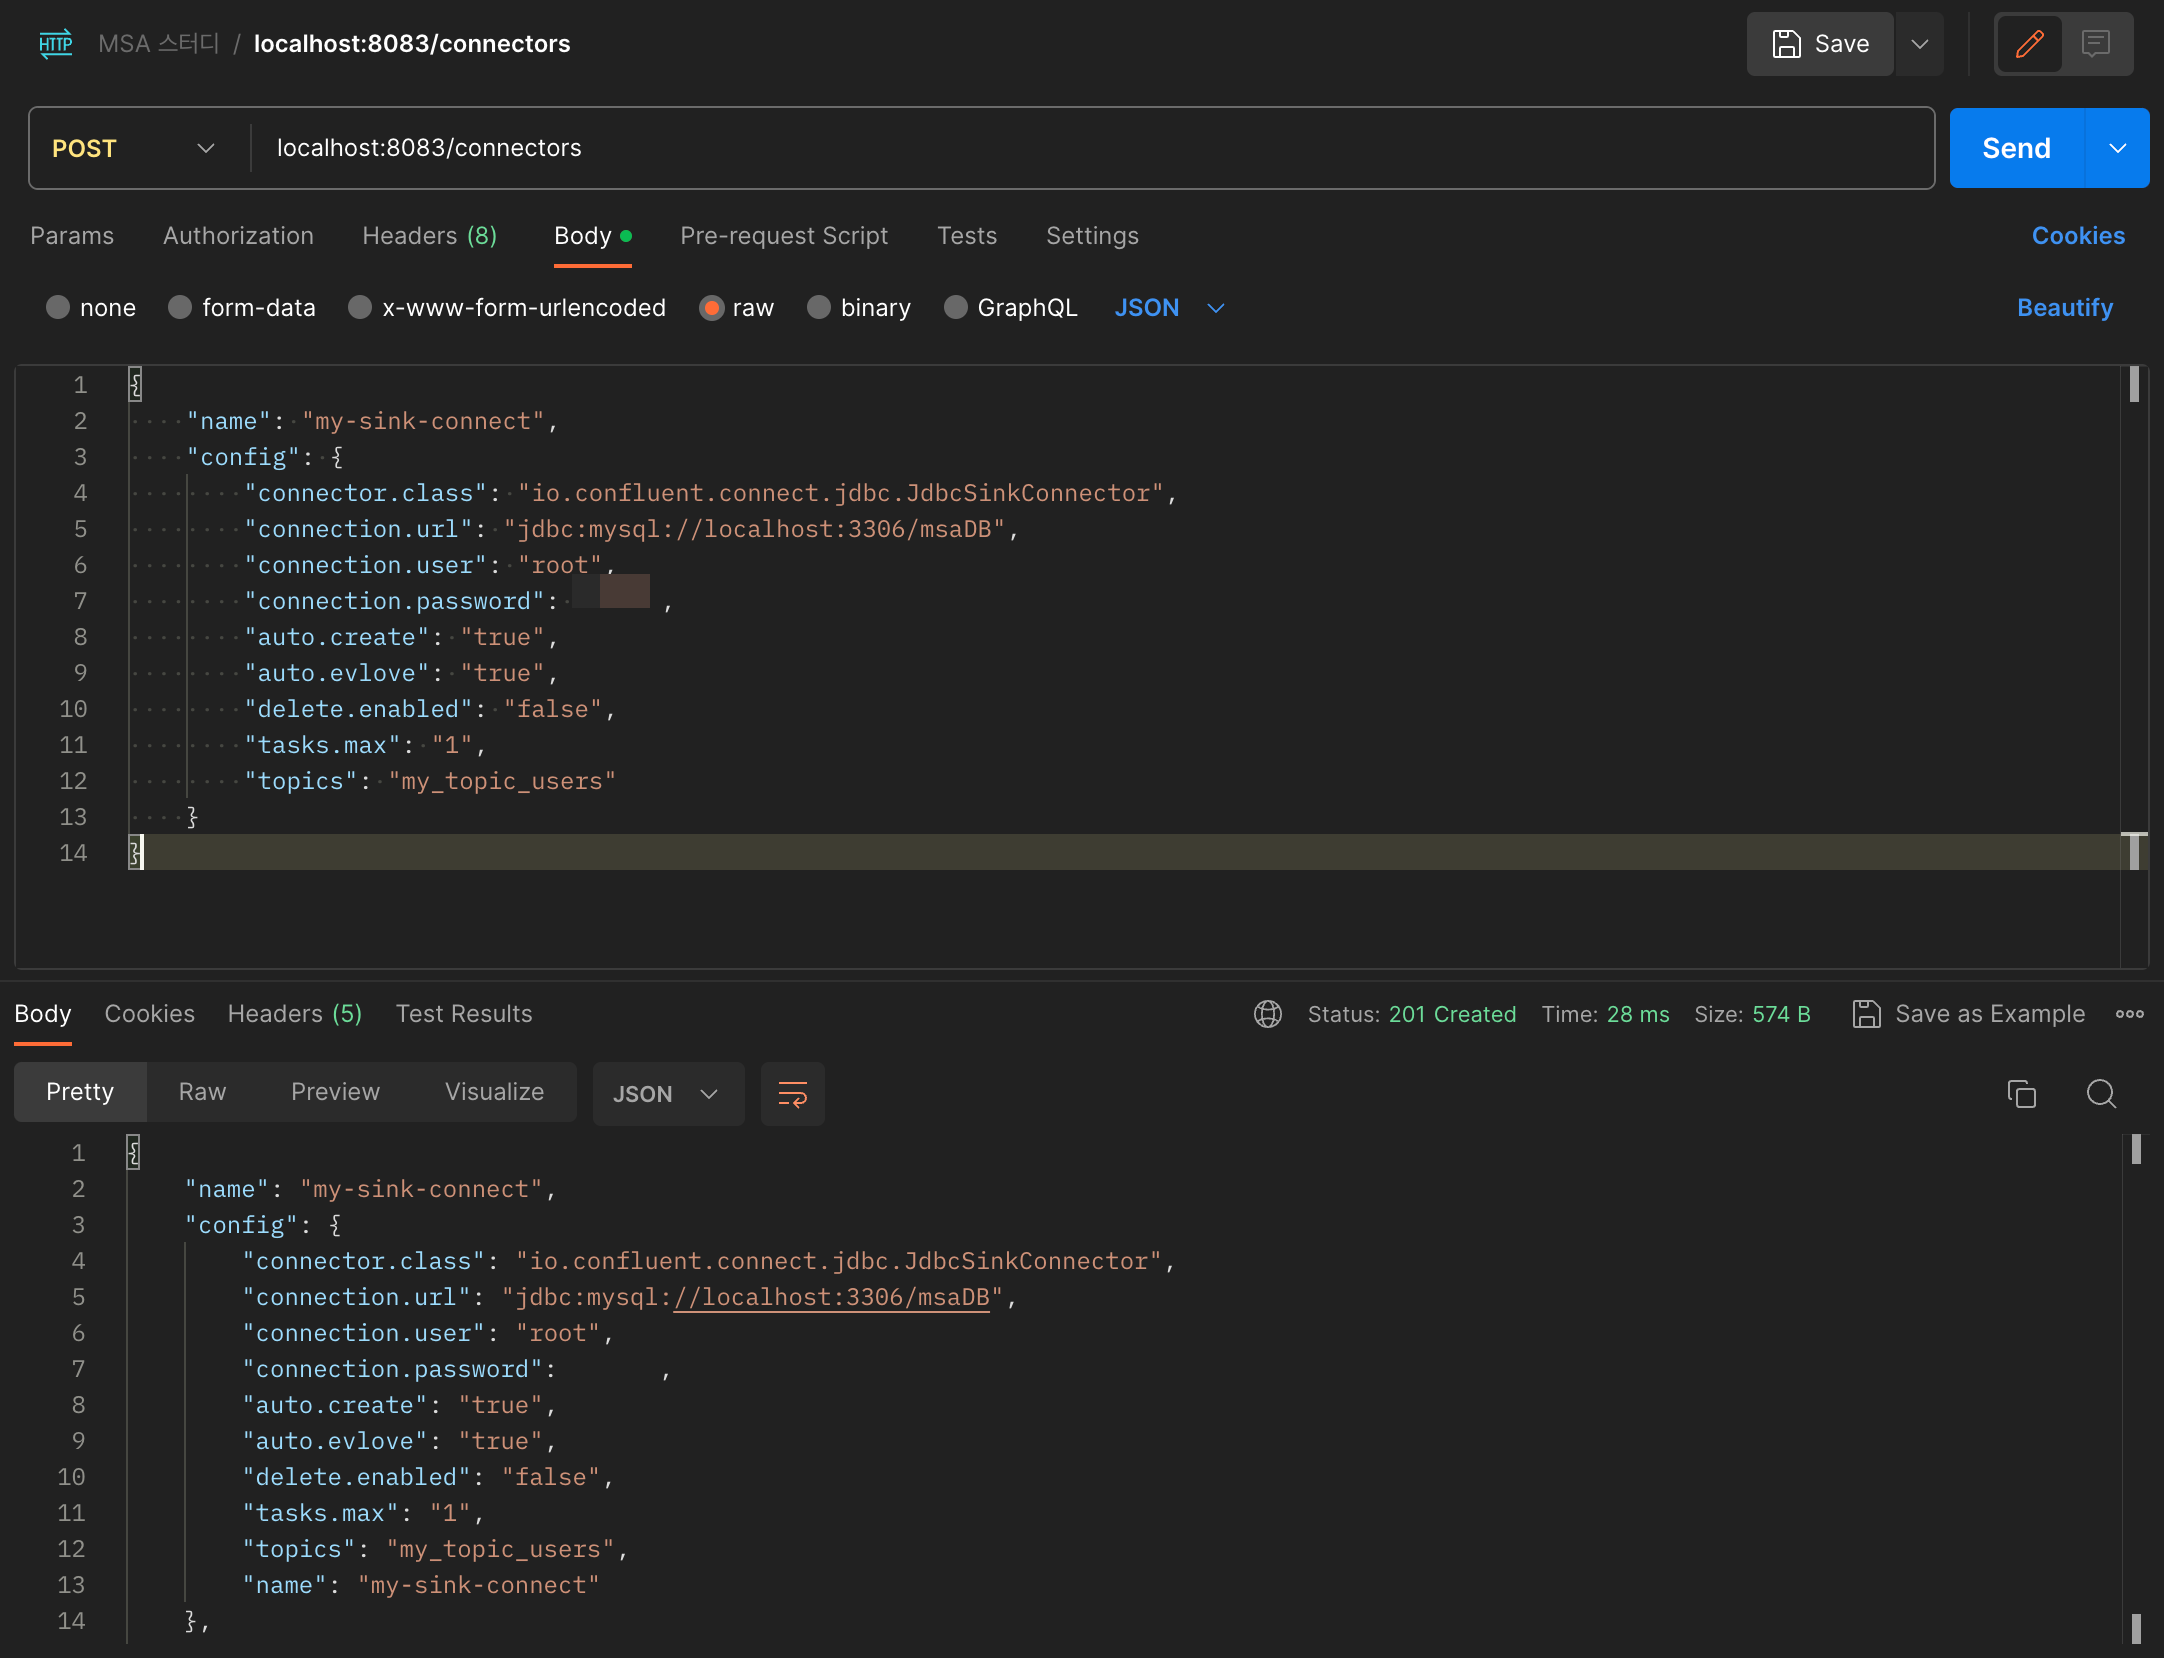
Task: Switch to the Headers (8) tab
Action: pyautogui.click(x=429, y=236)
